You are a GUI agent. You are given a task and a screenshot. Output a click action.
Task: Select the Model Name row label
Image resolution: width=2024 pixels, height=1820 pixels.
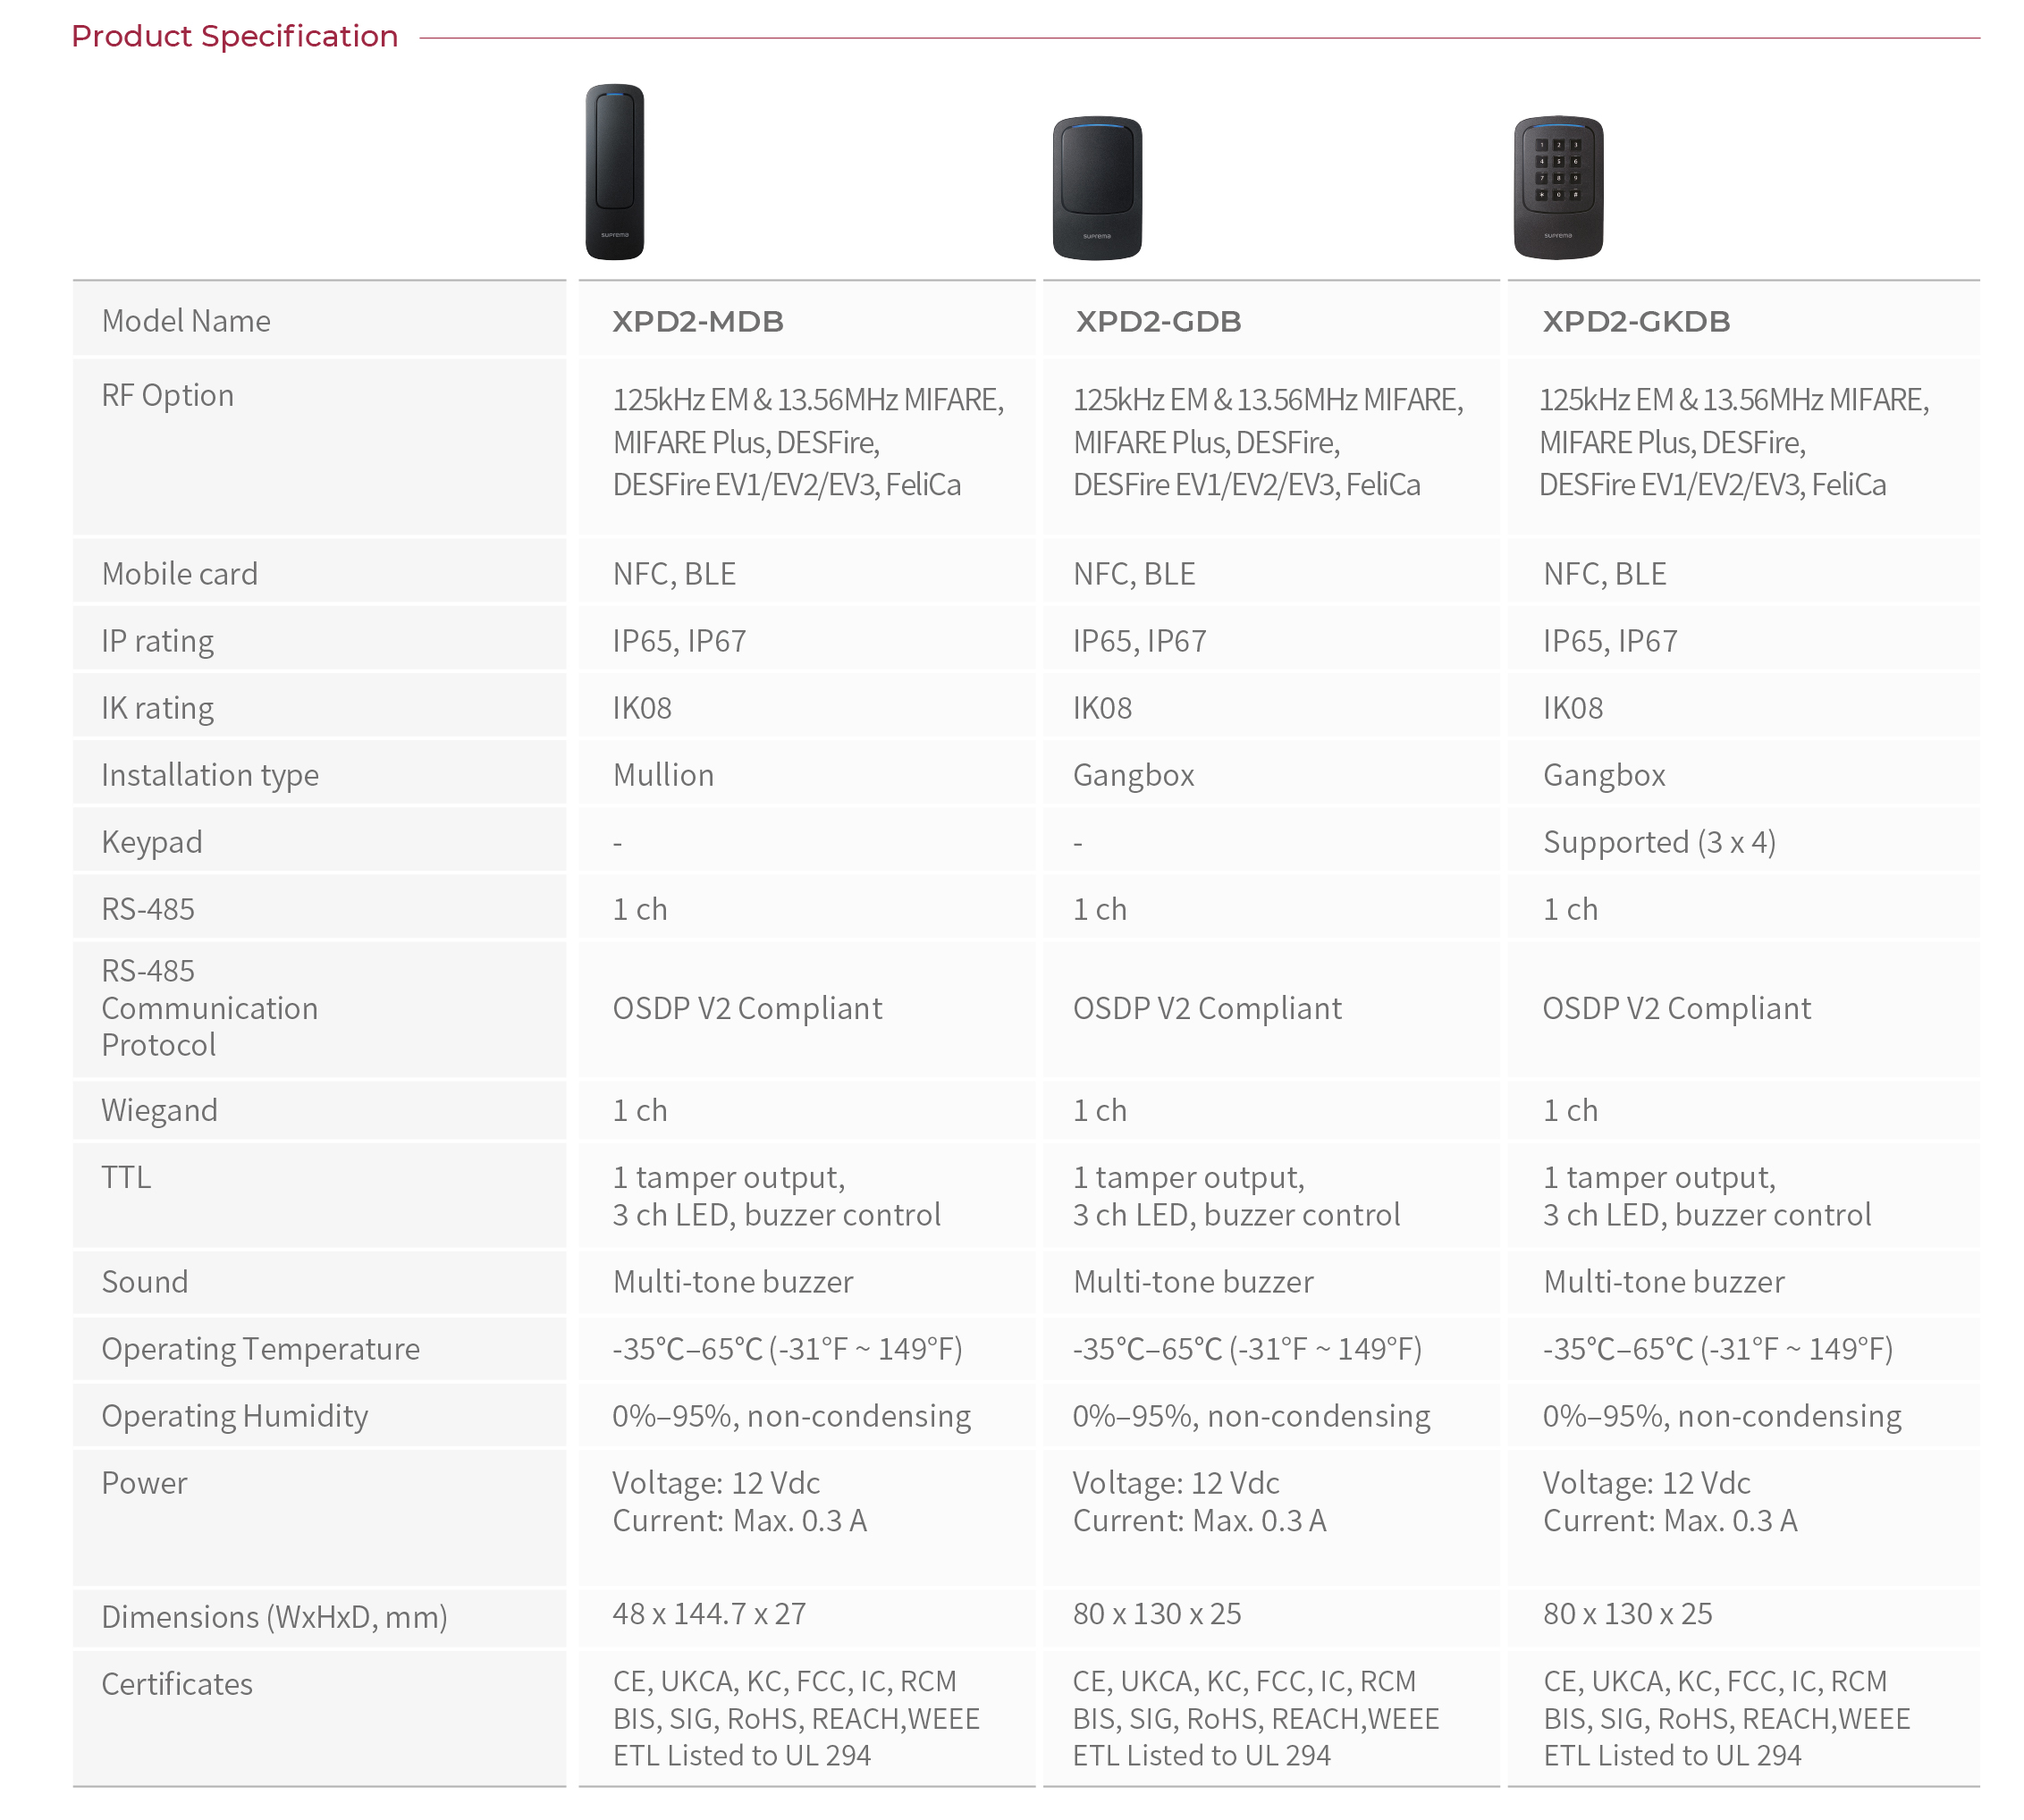click(x=186, y=321)
